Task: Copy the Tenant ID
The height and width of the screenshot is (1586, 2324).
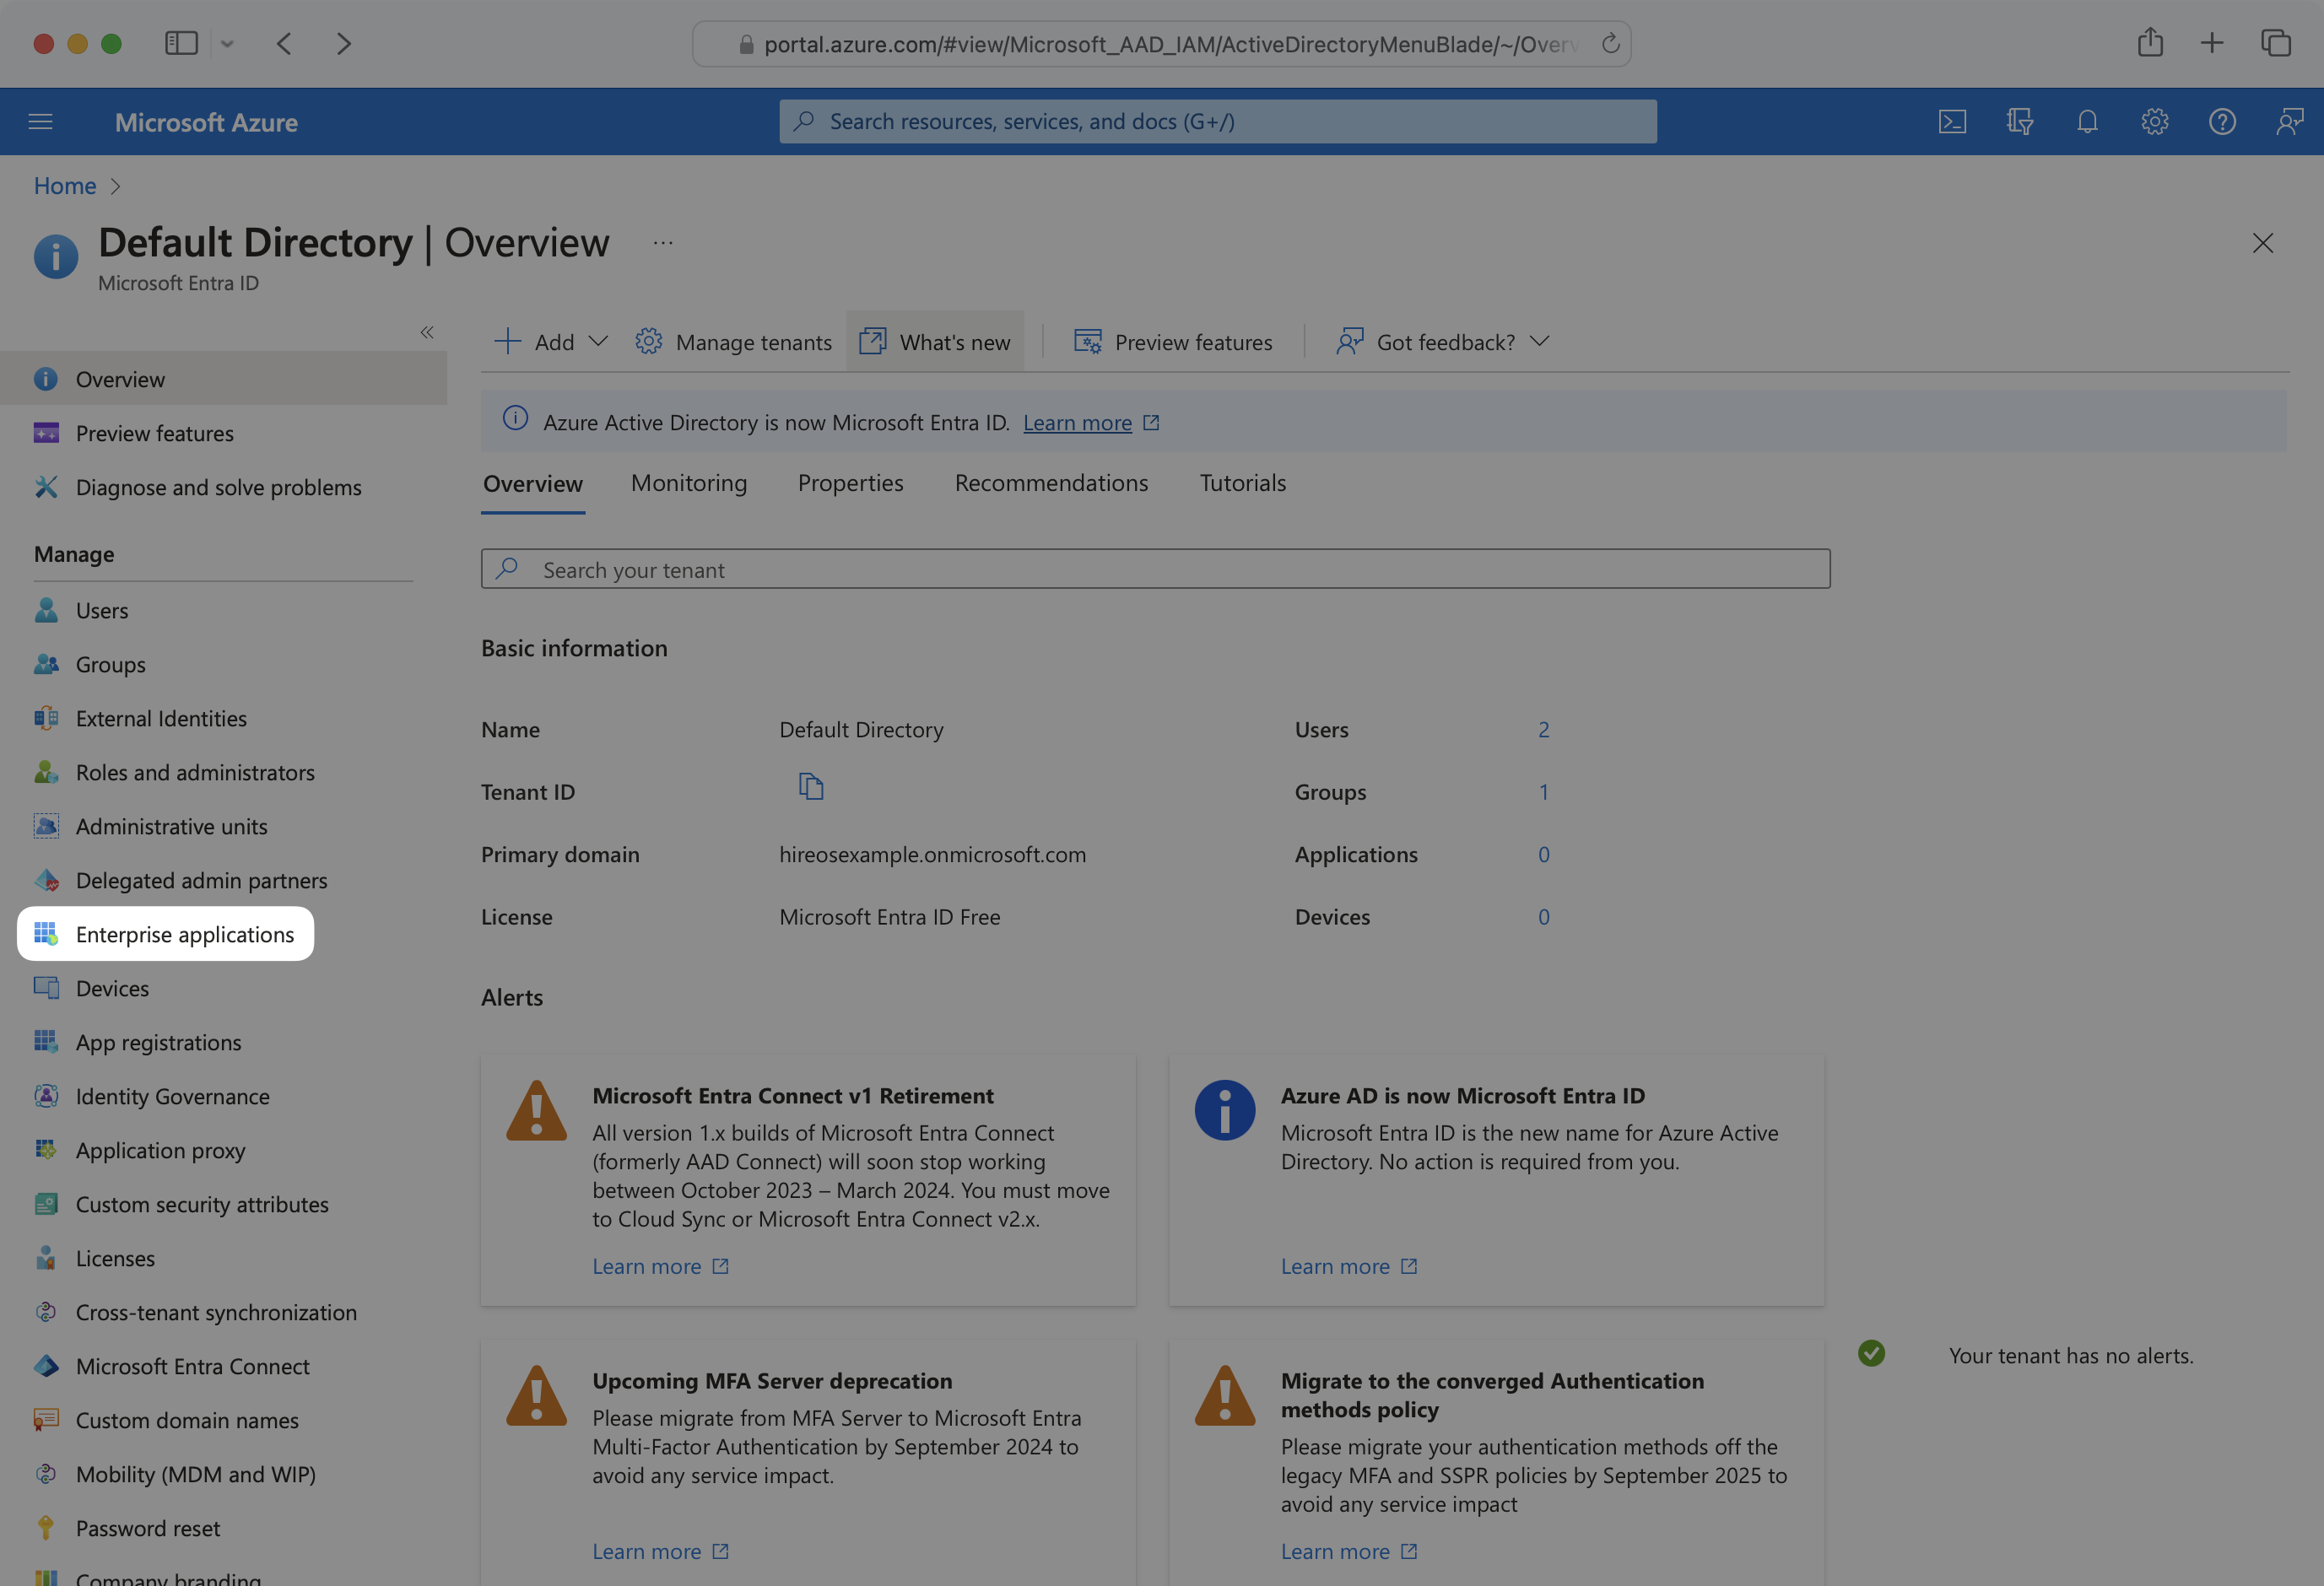Action: (x=811, y=786)
